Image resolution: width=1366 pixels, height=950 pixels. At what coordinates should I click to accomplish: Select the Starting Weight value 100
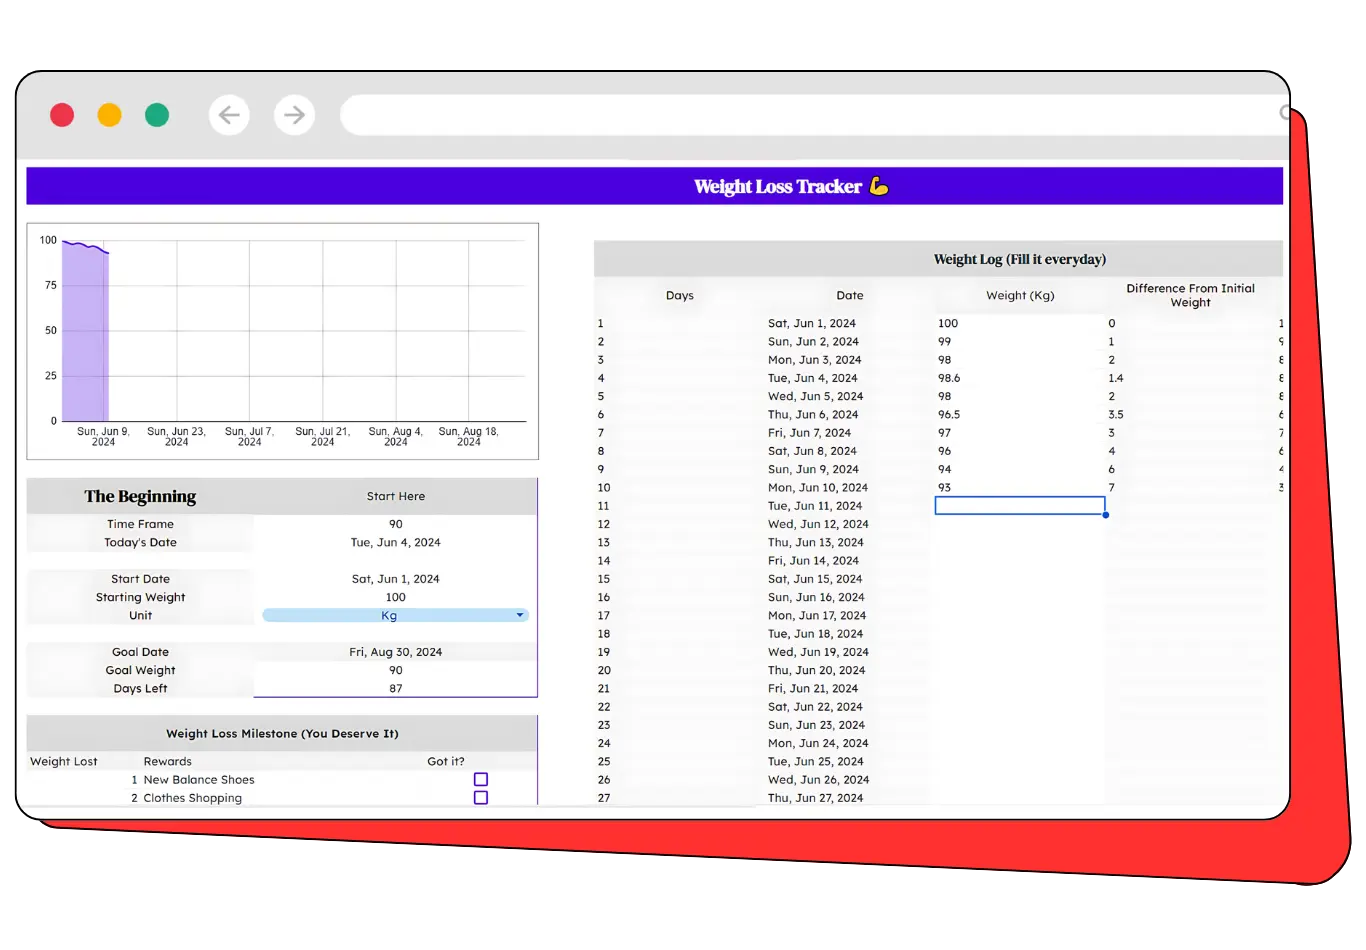click(395, 598)
